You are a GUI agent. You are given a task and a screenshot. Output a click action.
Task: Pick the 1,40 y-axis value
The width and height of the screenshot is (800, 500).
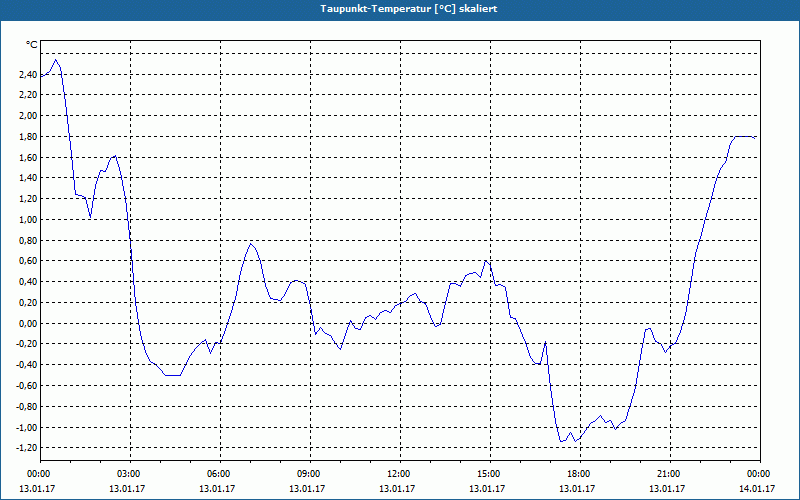pyautogui.click(x=28, y=178)
